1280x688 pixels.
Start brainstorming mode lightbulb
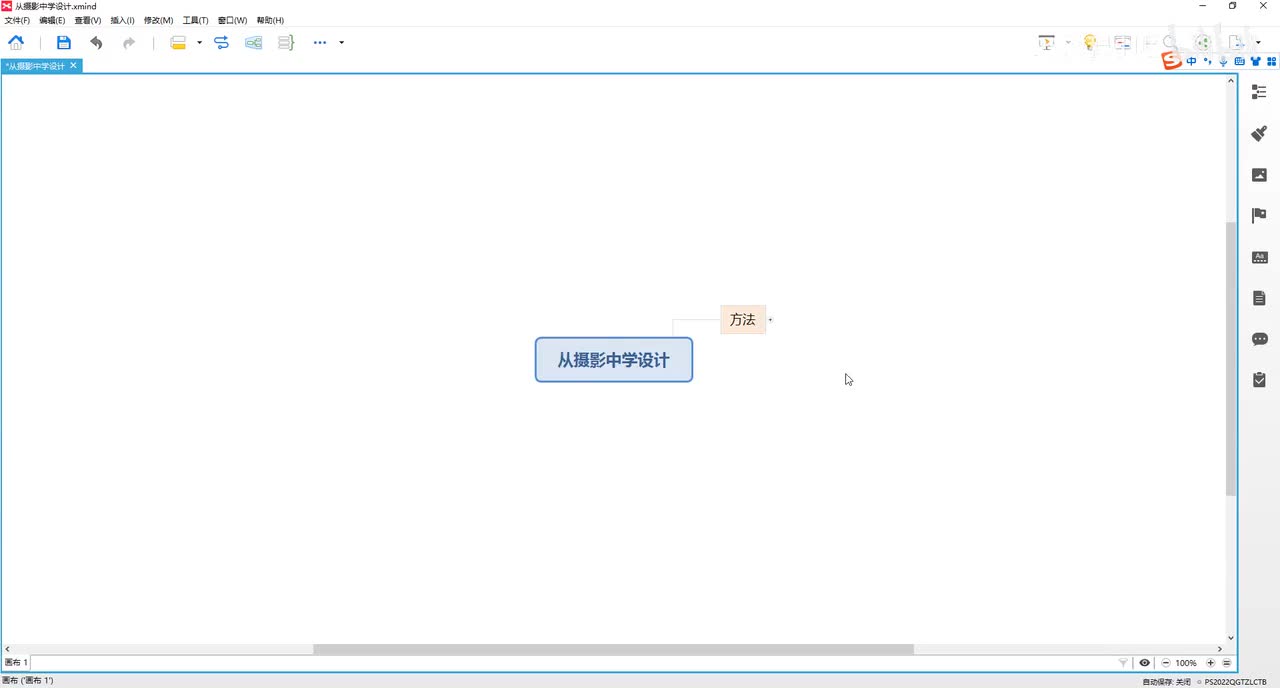(1090, 42)
